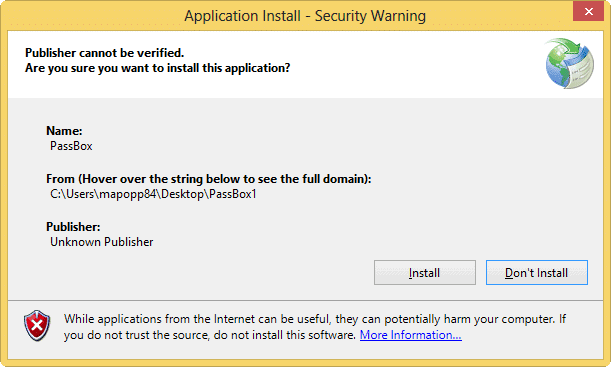Click the red shield warning icon
This screenshot has height=367, width=611.
pyautogui.click(x=37, y=326)
